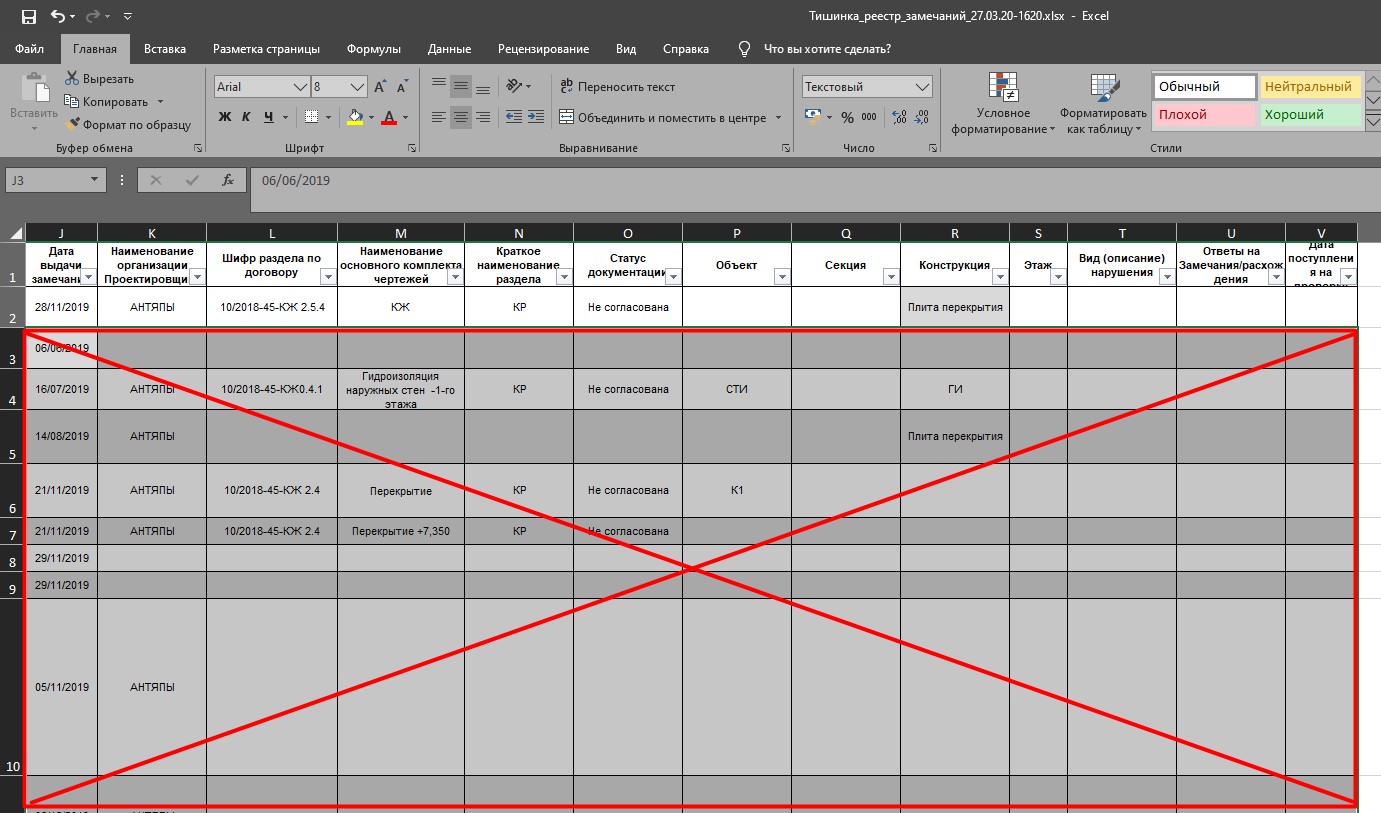Screen dimensions: 1381x813
Task: Apply comma 000 thousands format
Action: coord(869,117)
